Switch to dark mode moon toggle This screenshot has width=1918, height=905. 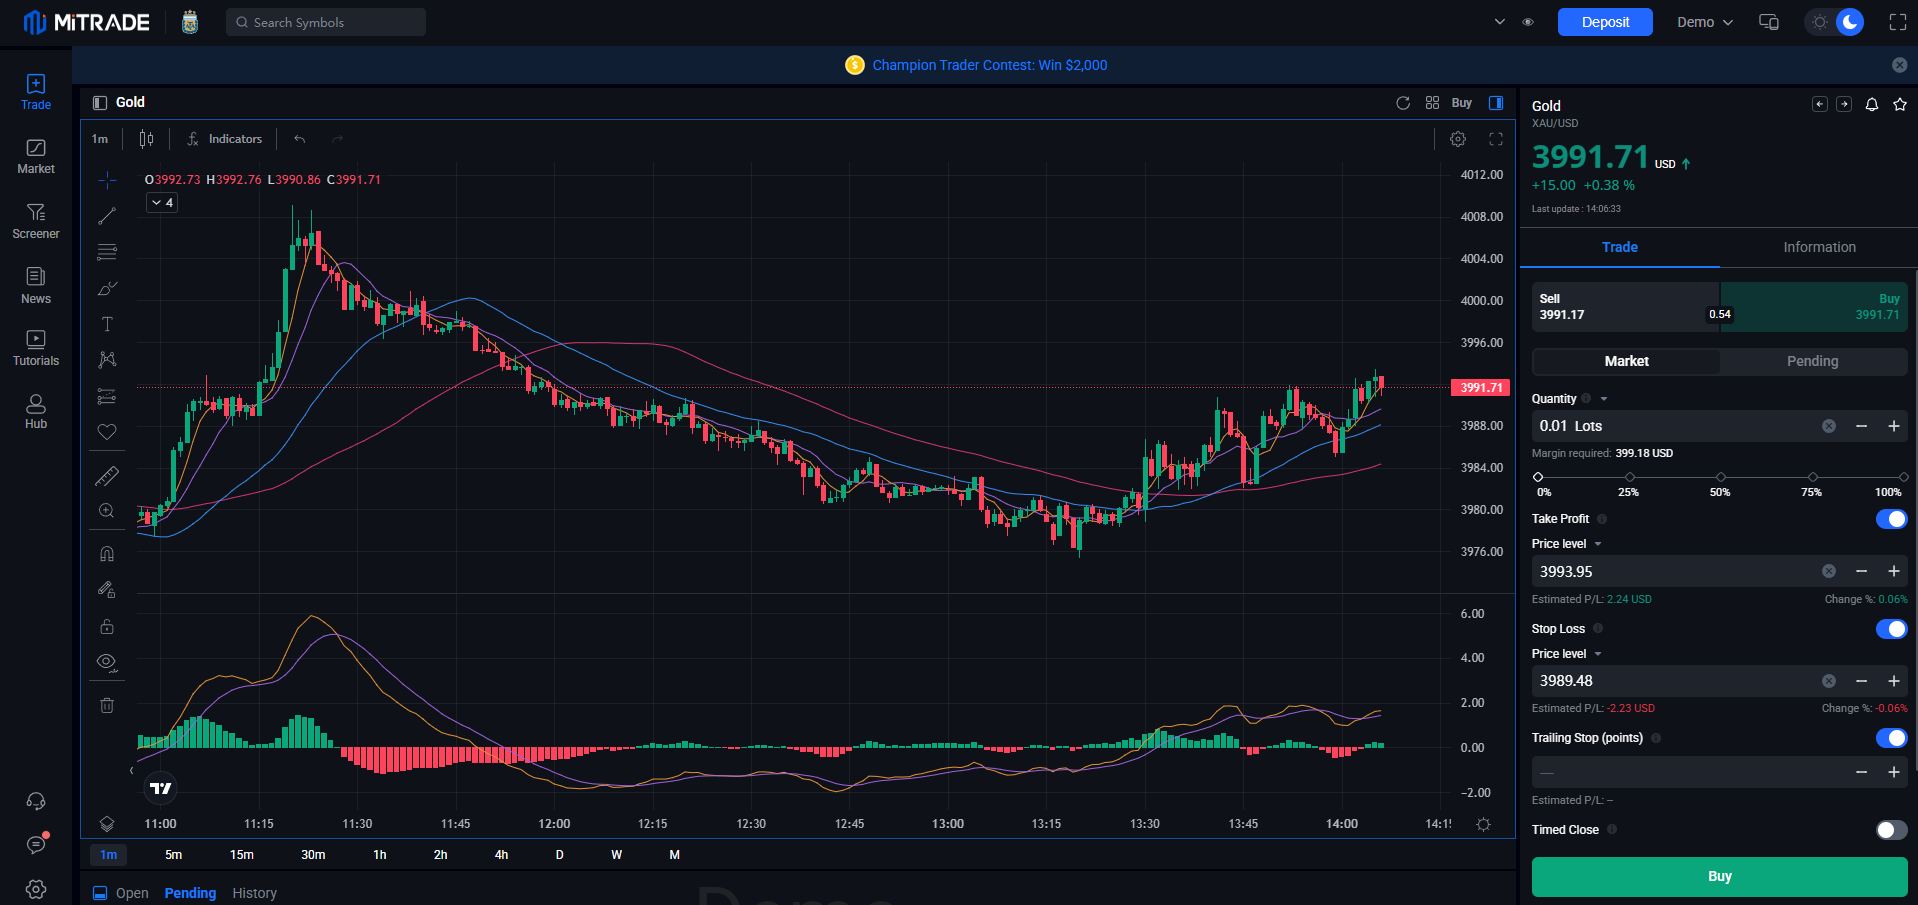(x=1850, y=22)
